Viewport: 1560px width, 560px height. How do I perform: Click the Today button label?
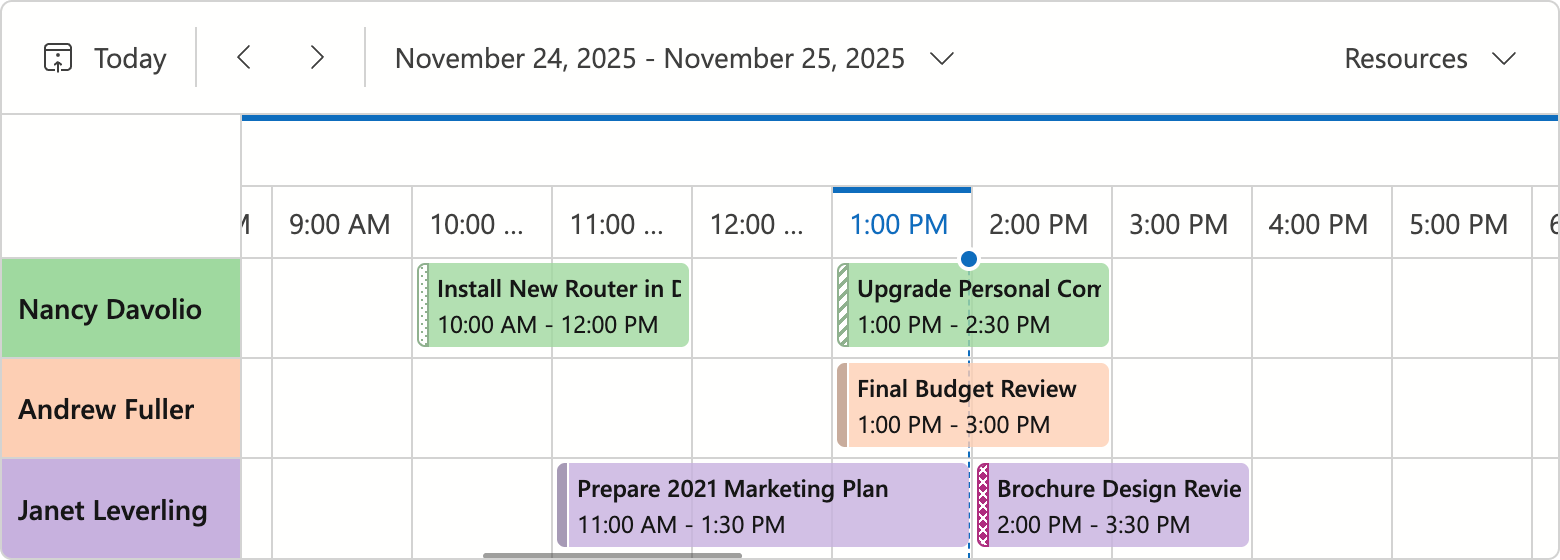coord(130,59)
